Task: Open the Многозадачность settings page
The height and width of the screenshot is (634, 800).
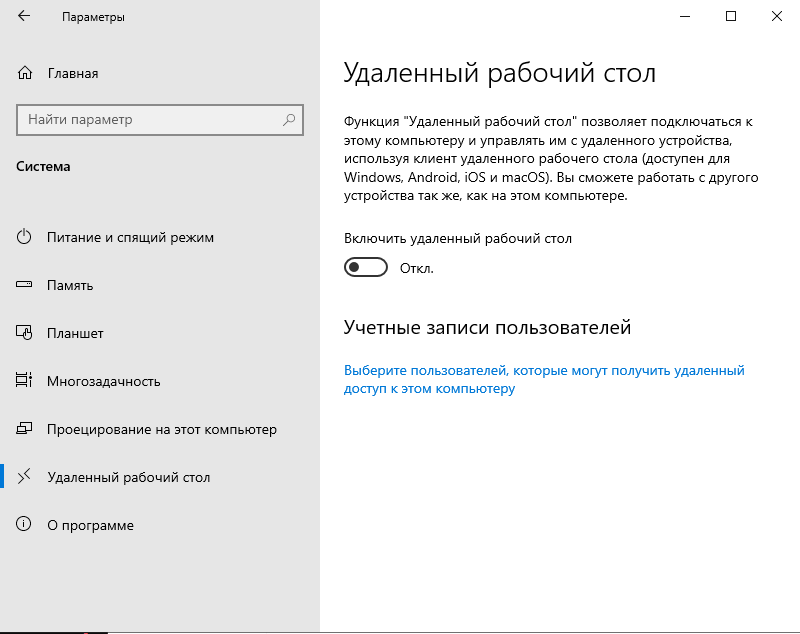Action: 108,381
